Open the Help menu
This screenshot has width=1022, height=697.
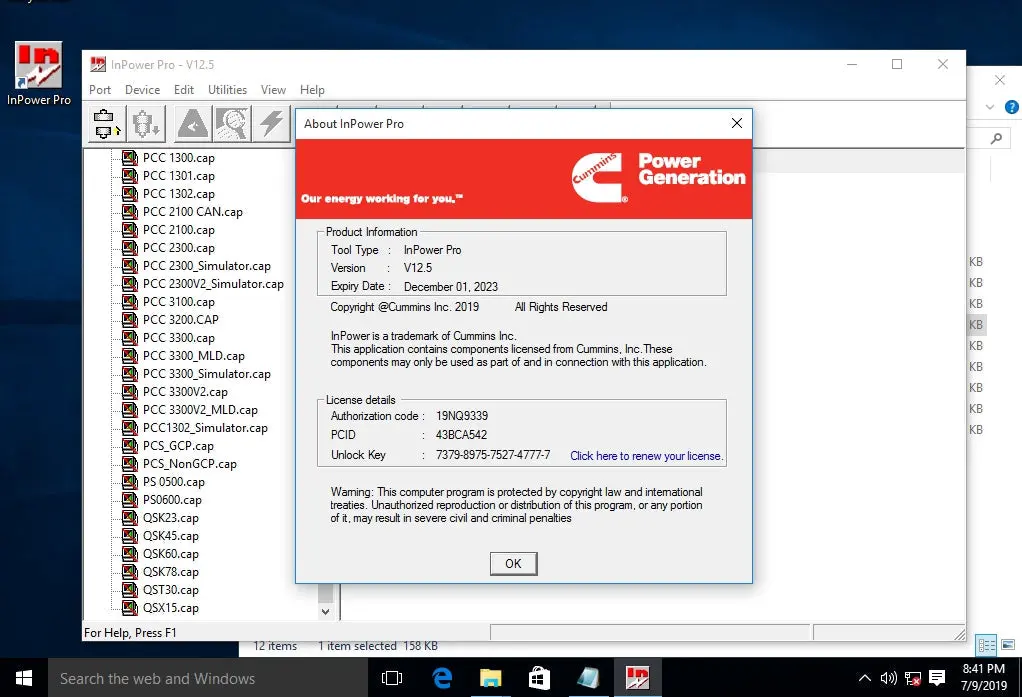(x=312, y=90)
